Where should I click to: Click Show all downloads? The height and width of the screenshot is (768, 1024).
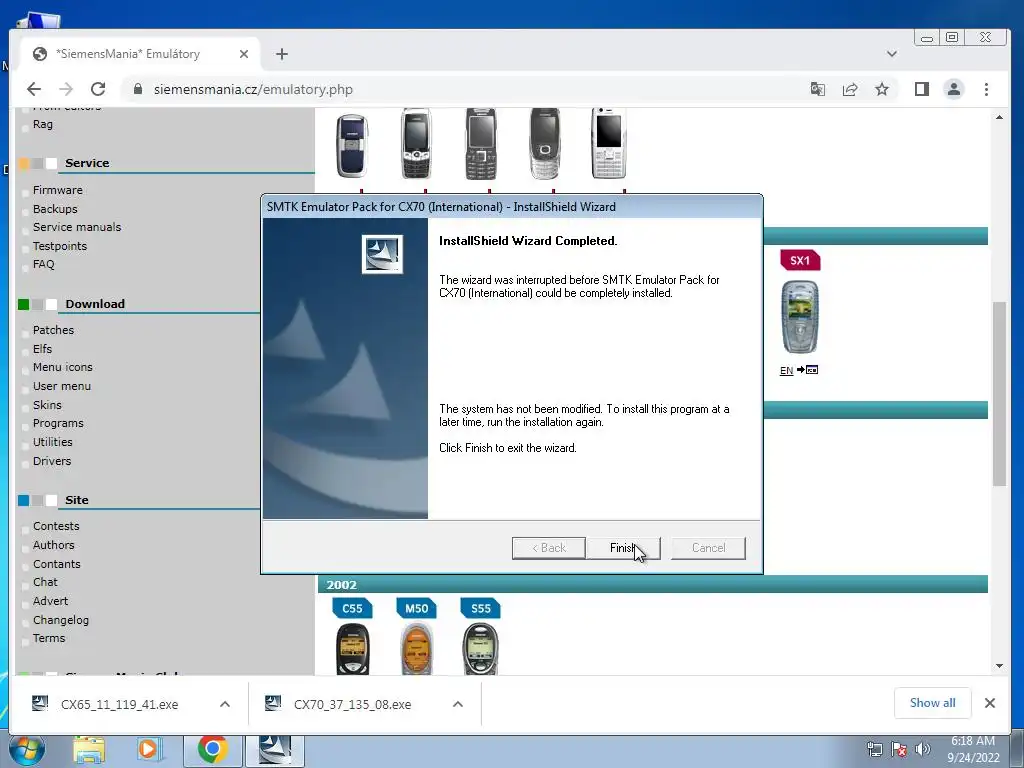[933, 703]
